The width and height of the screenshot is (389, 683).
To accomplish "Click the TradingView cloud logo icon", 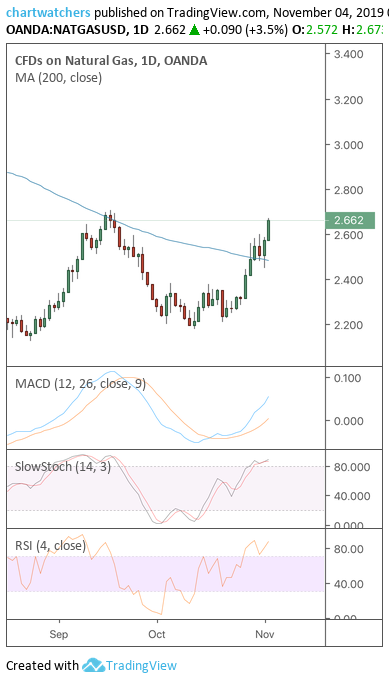I will [x=94, y=665].
